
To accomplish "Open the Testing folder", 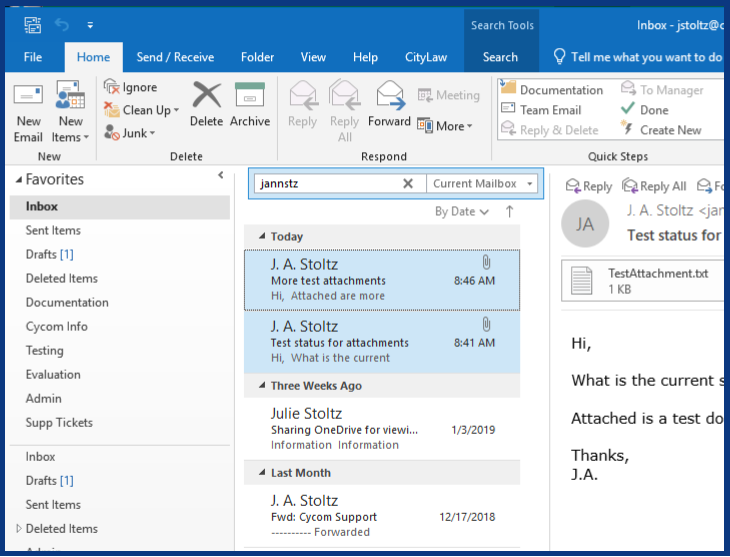I will click(120, 351).
